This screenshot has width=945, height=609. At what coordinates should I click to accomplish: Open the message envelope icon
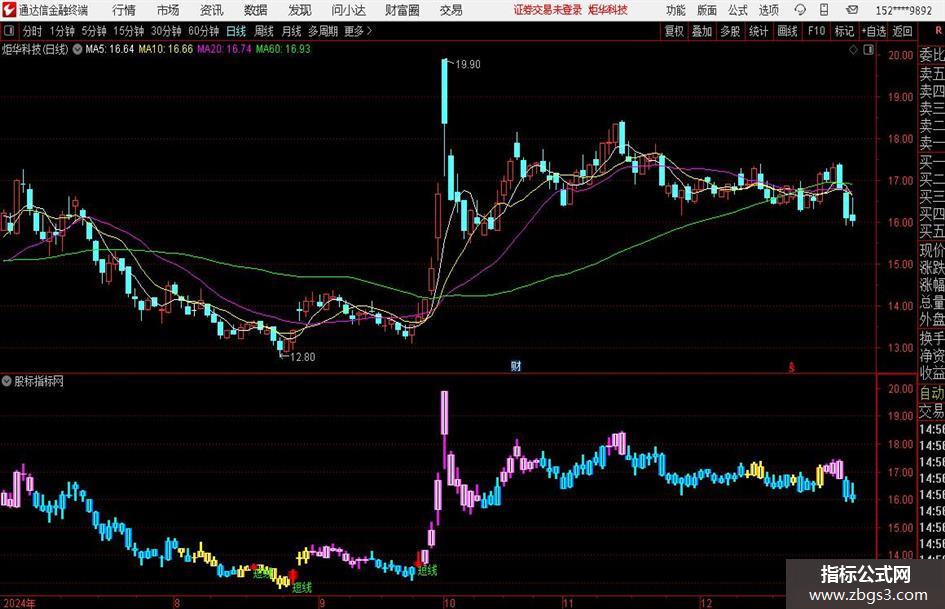coord(852,10)
